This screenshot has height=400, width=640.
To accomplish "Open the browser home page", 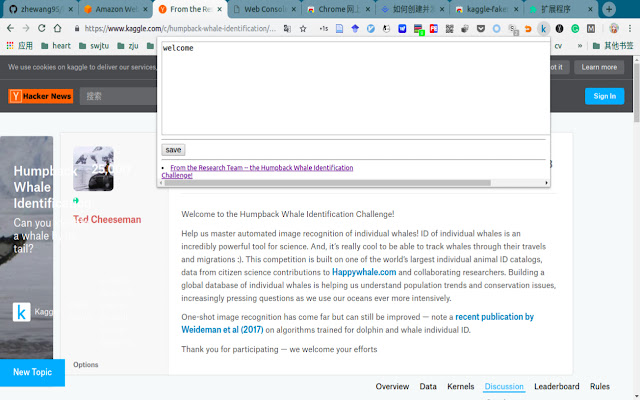I will (x=58, y=28).
